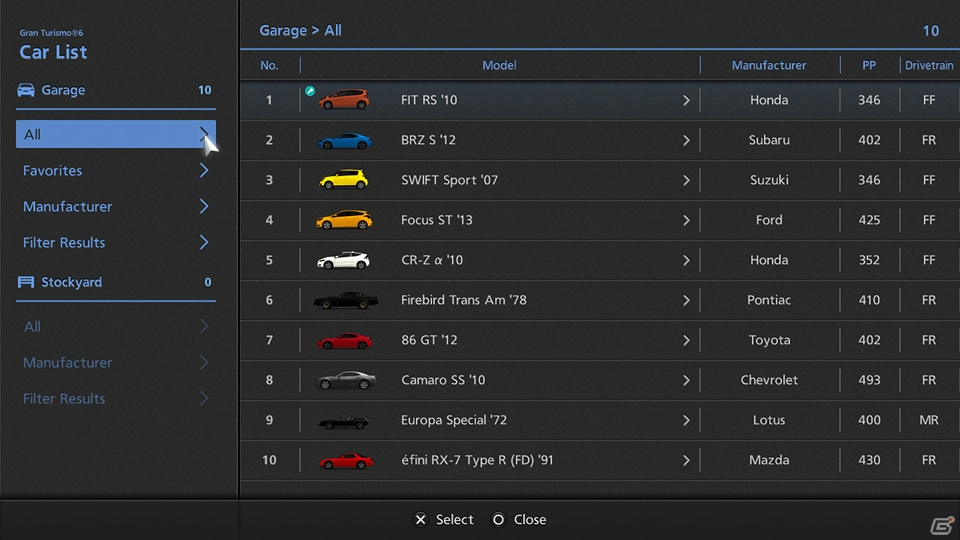Screen dimensions: 960x540
Task: Open the All item under Stockyard
Action: pyautogui.click(x=116, y=326)
